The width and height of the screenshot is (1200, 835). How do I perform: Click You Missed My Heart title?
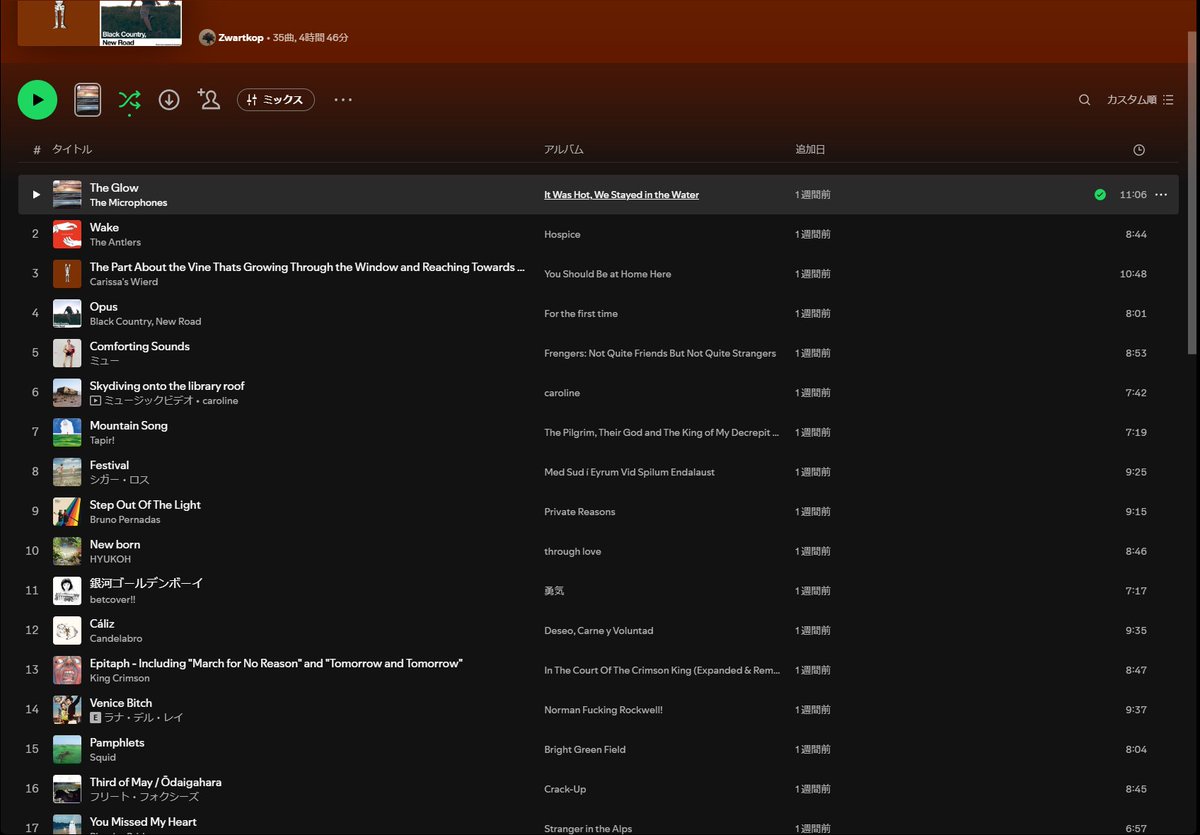pos(143,822)
